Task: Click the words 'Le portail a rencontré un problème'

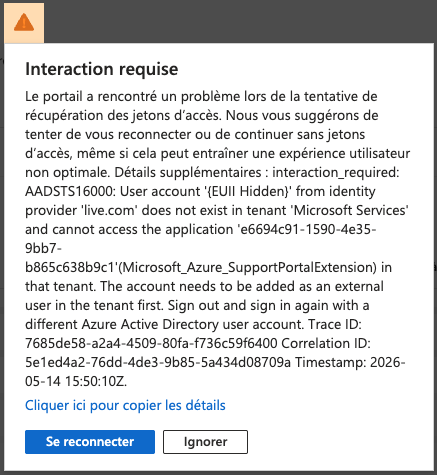Action: pos(130,97)
